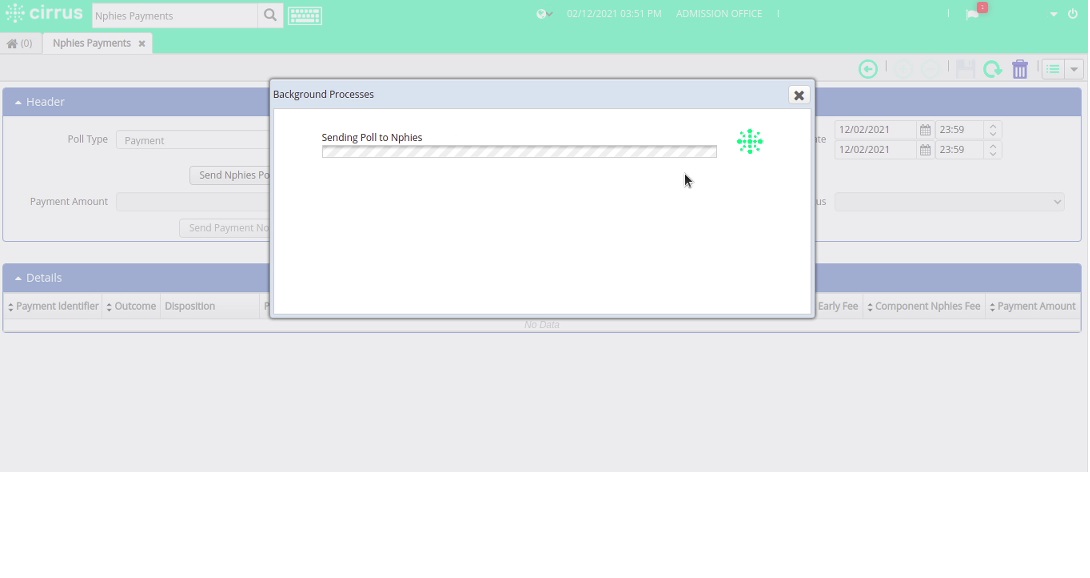Collapse the Header section

point(18,101)
